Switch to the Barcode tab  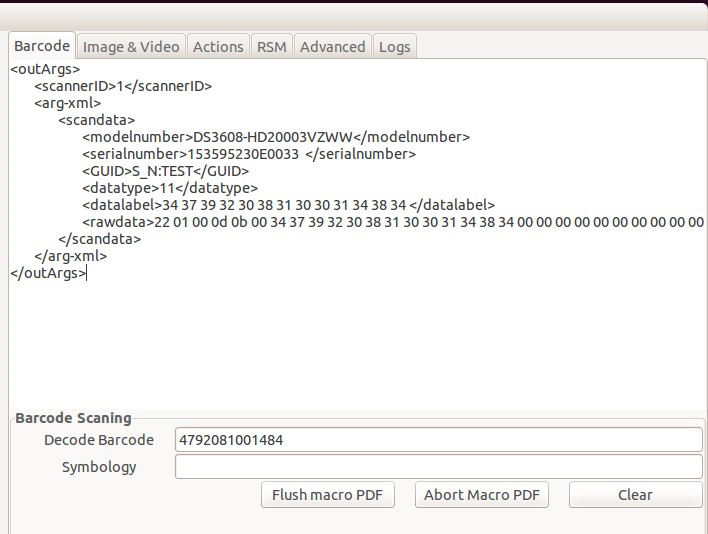[42, 46]
